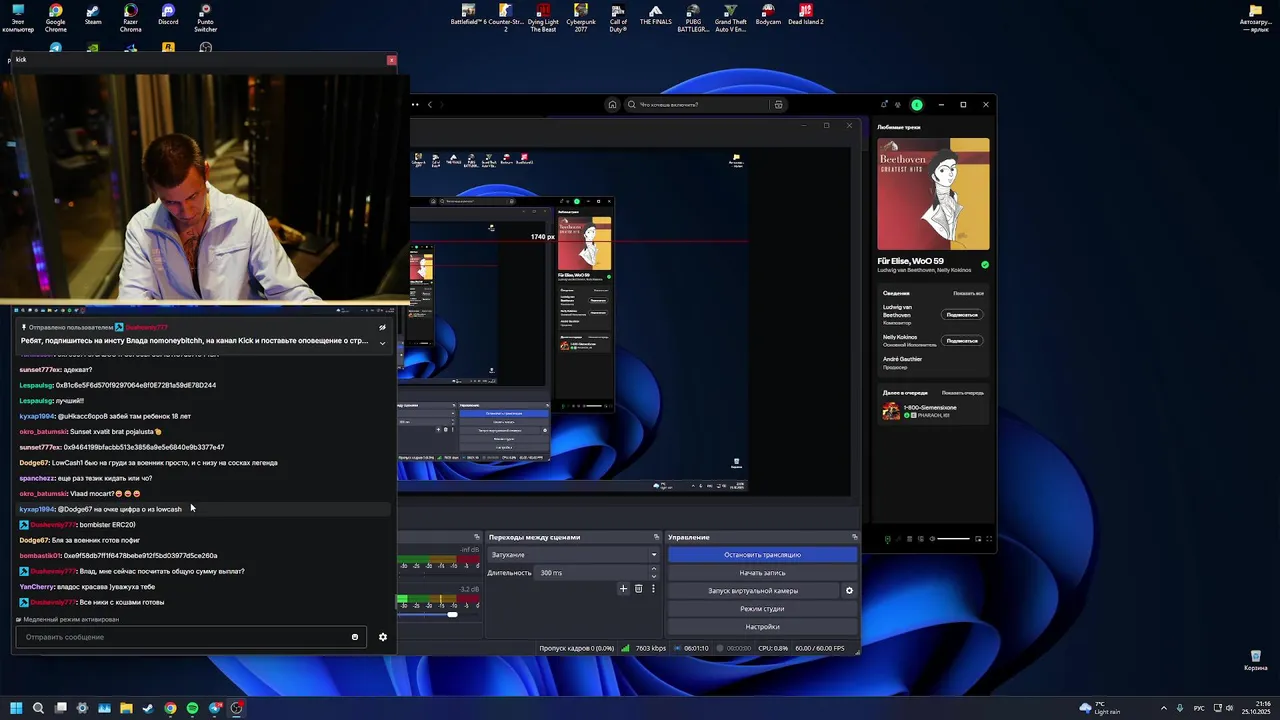
Task: Click Показать все credits link
Action: point(968,293)
